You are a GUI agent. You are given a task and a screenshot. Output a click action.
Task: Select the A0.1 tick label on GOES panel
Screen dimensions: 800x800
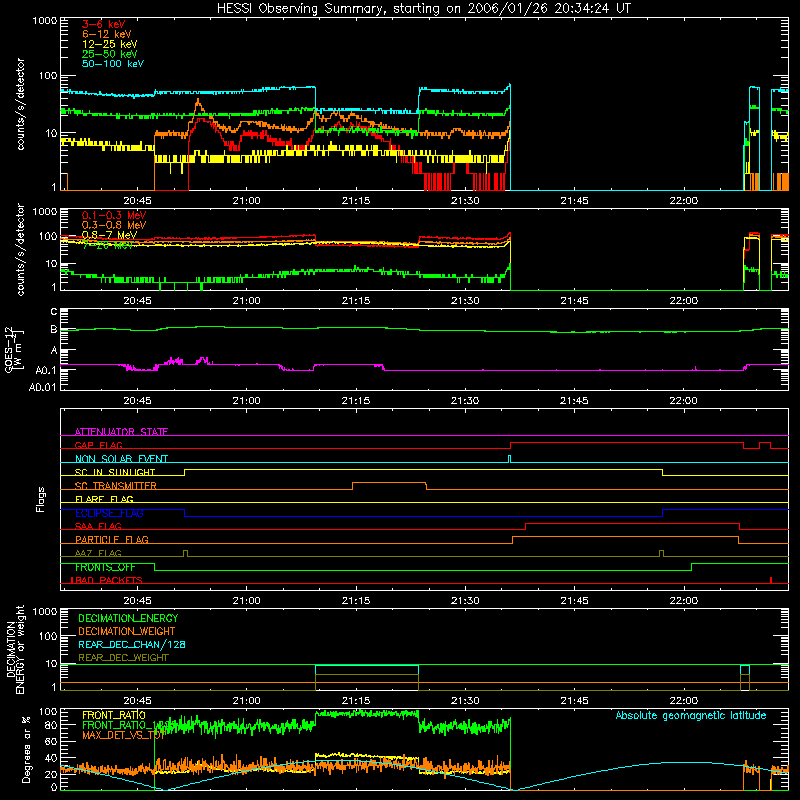pos(45,370)
